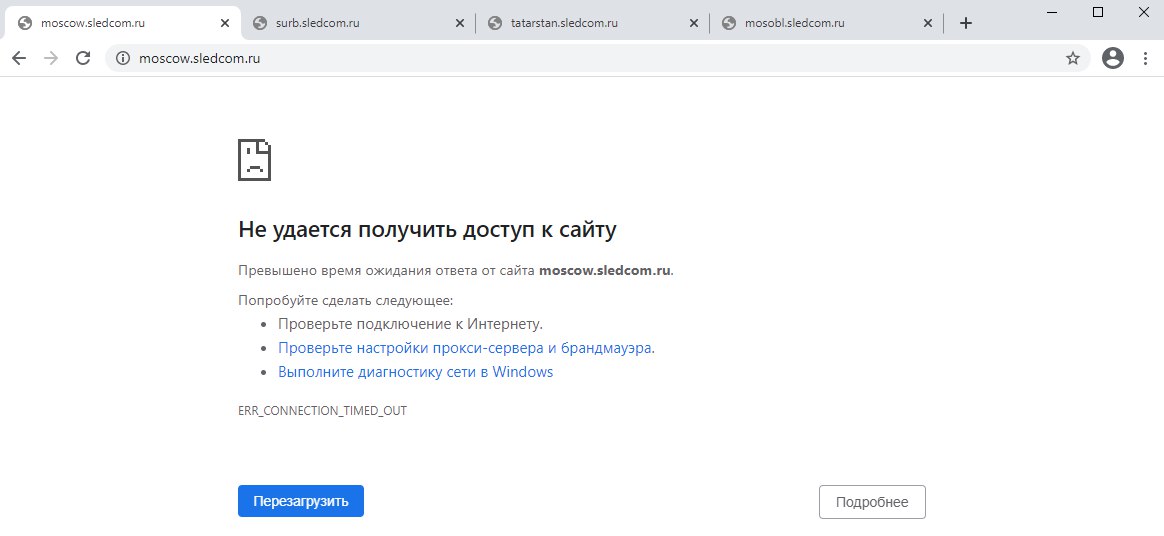Open Chrome three-dot menu
The image size is (1164, 536).
tap(1145, 59)
